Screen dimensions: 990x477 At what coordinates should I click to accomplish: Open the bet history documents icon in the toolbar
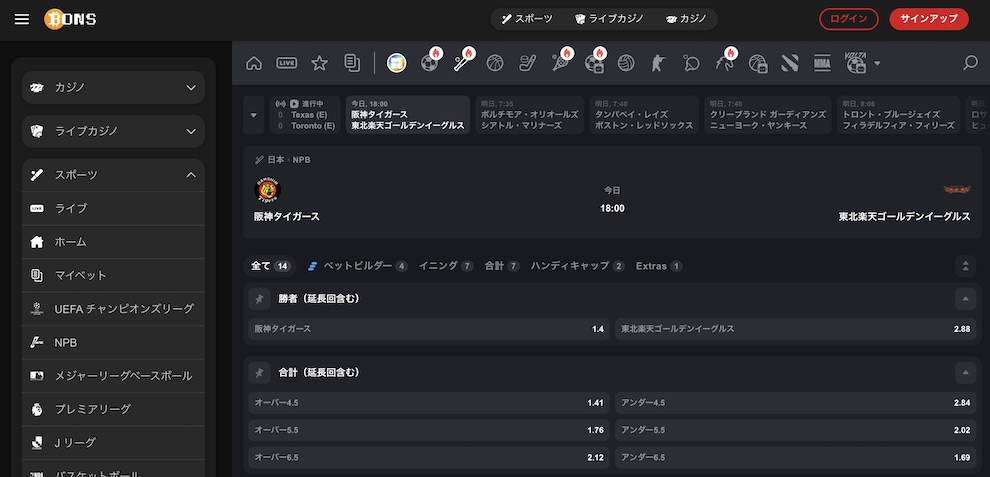click(352, 63)
